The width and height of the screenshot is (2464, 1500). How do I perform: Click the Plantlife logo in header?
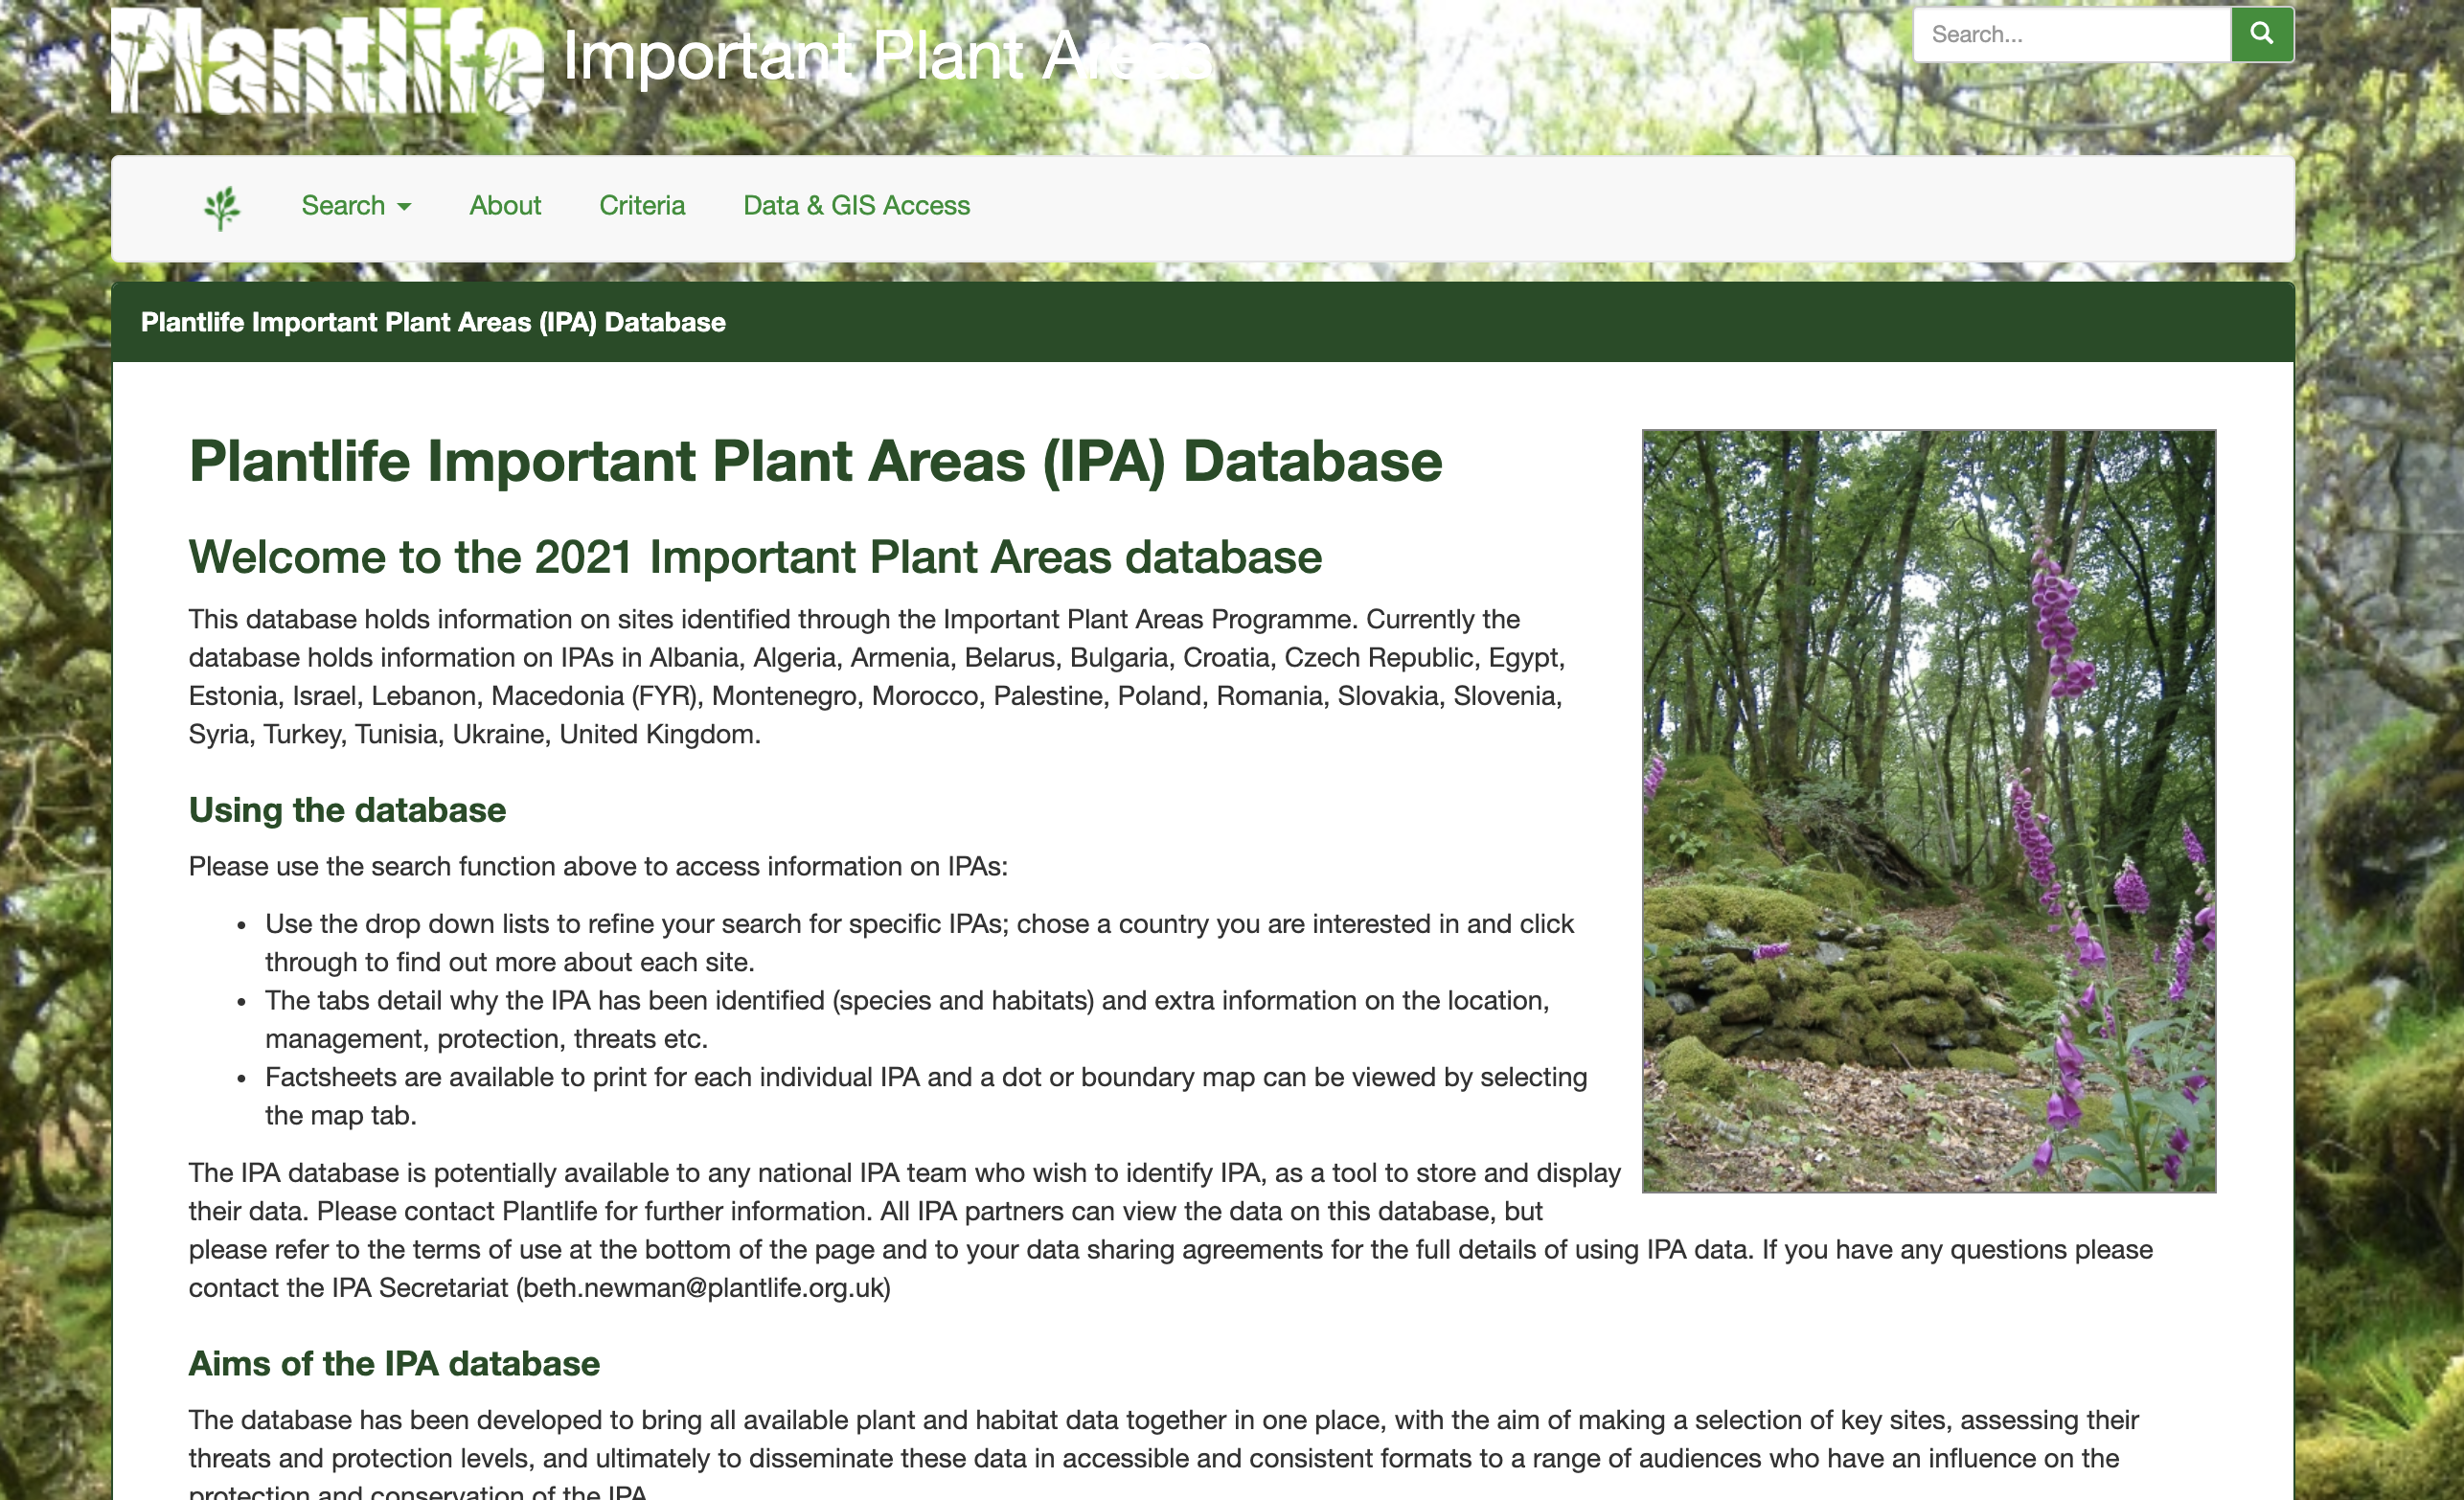326,60
